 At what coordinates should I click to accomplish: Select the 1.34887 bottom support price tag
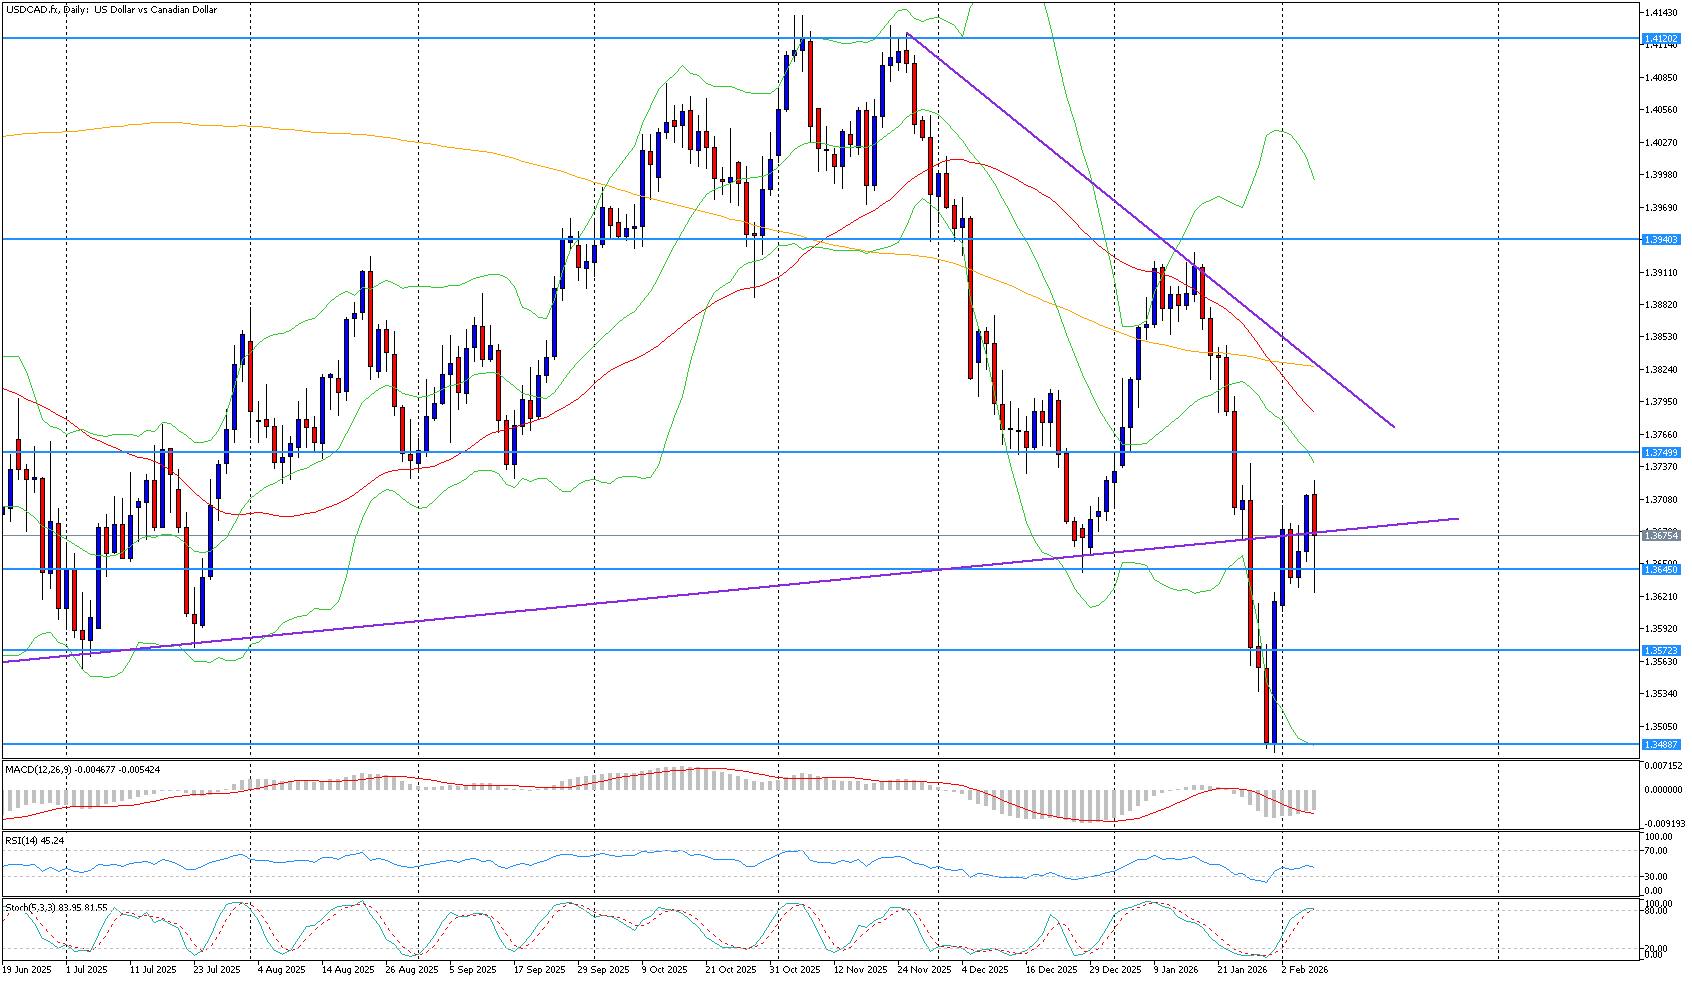(x=1661, y=745)
